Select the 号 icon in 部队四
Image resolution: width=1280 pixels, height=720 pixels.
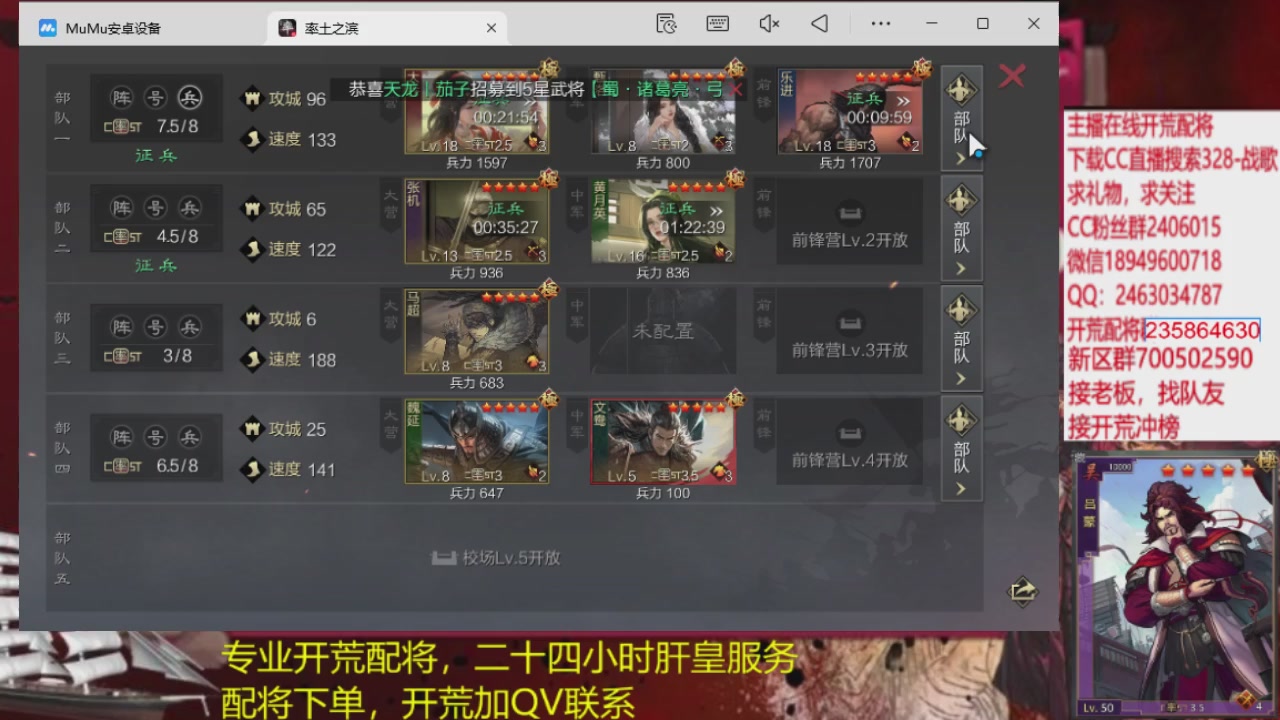[x=155, y=437]
